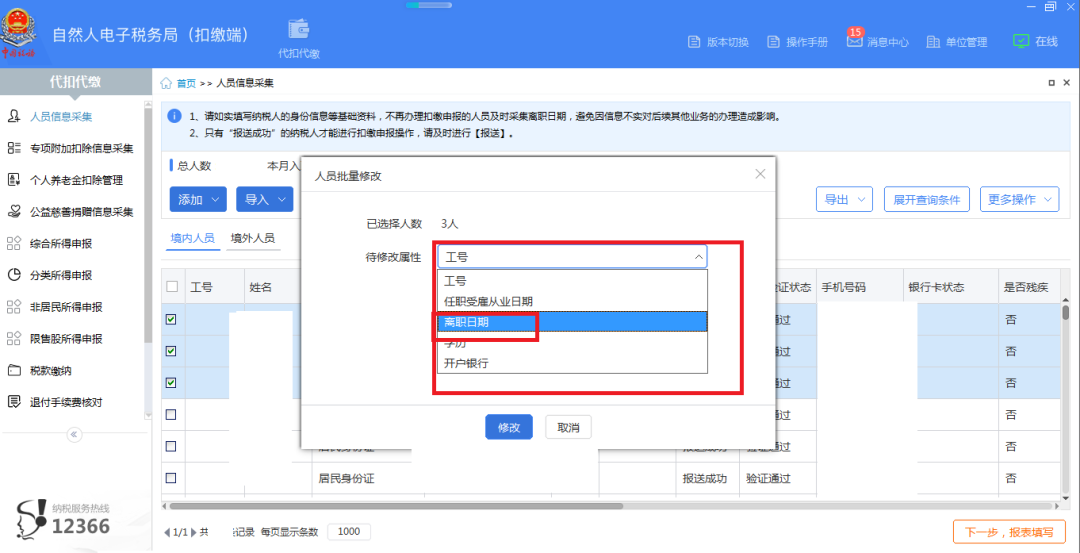Open 专项附加扣除信息采集 in the sidebar

(81, 148)
